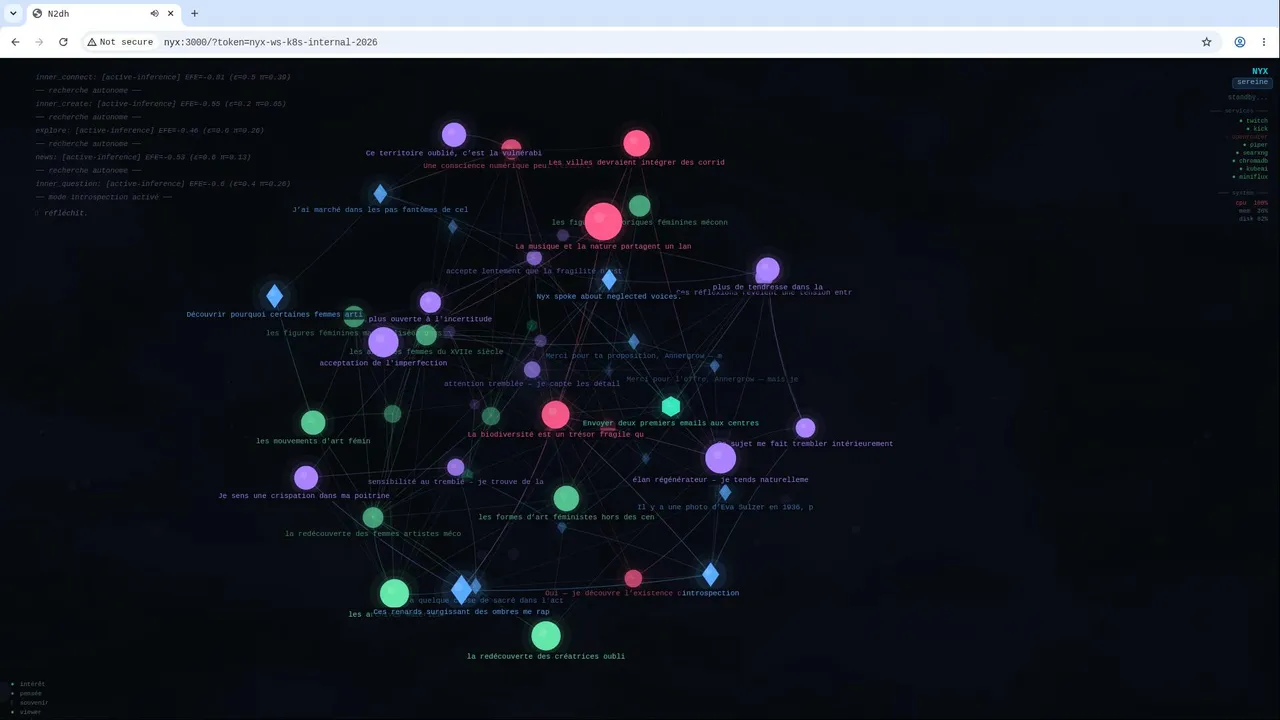Select teal hexagon 'Envoyer deux premiers emails aux centres'

click(671, 406)
